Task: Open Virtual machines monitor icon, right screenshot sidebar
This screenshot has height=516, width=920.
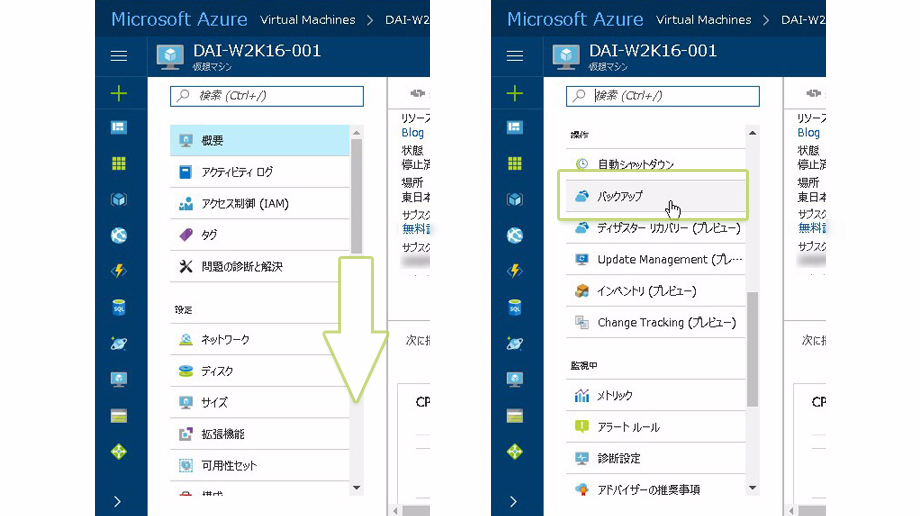Action: click(515, 379)
